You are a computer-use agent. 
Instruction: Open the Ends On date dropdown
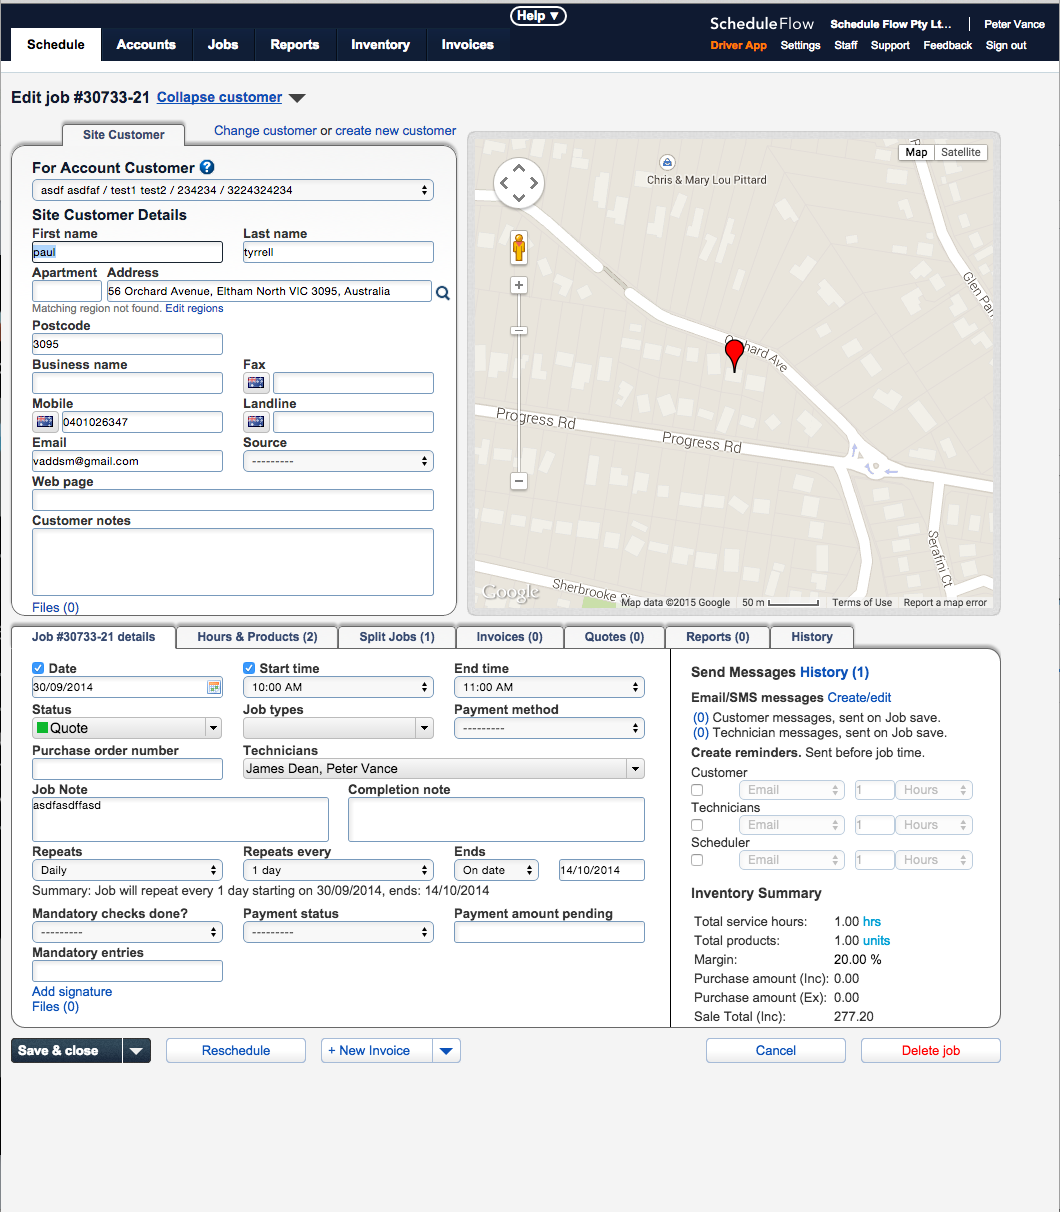click(496, 870)
